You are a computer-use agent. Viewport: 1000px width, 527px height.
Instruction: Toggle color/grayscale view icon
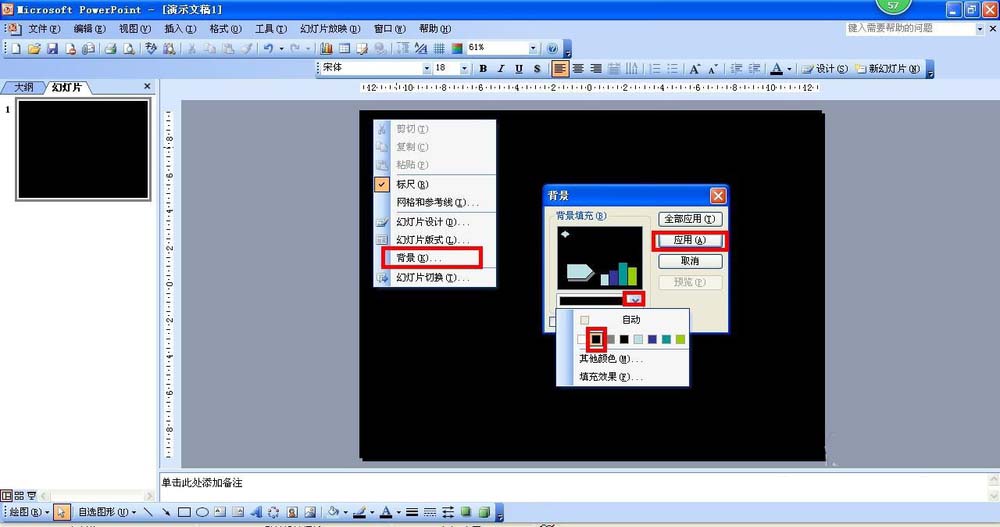tap(457, 48)
